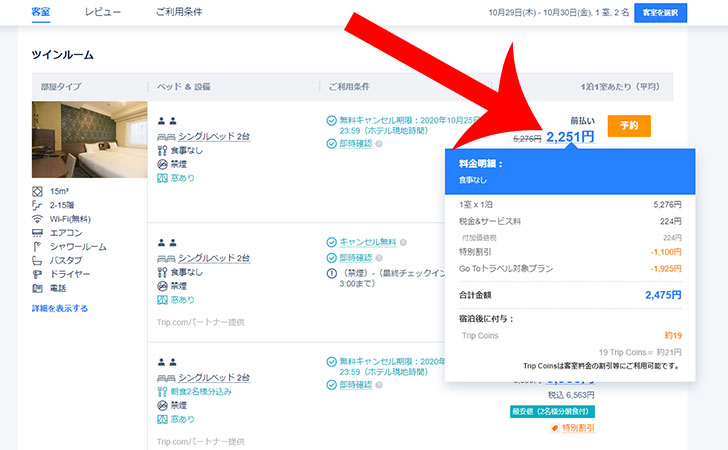The width and height of the screenshot is (728, 450).
Task: Click 窓あり window label in first row
Action: coord(182,178)
